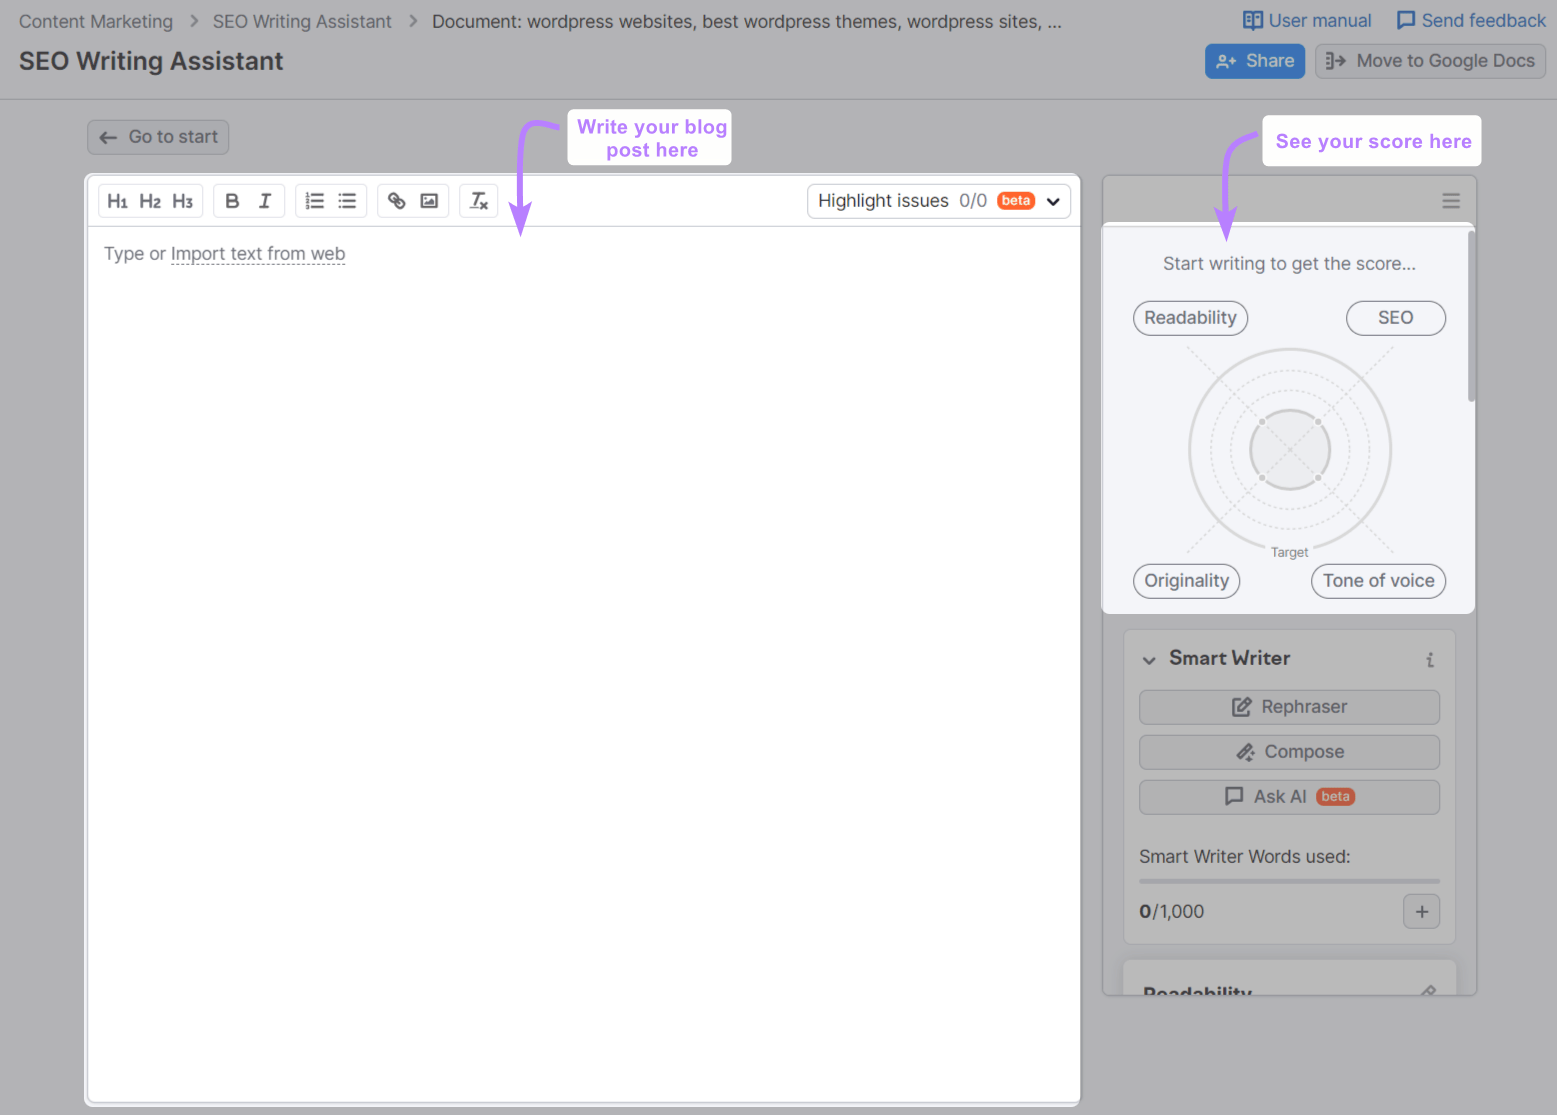Open Content Marketing from breadcrumb
This screenshot has width=1557, height=1115.
point(95,20)
